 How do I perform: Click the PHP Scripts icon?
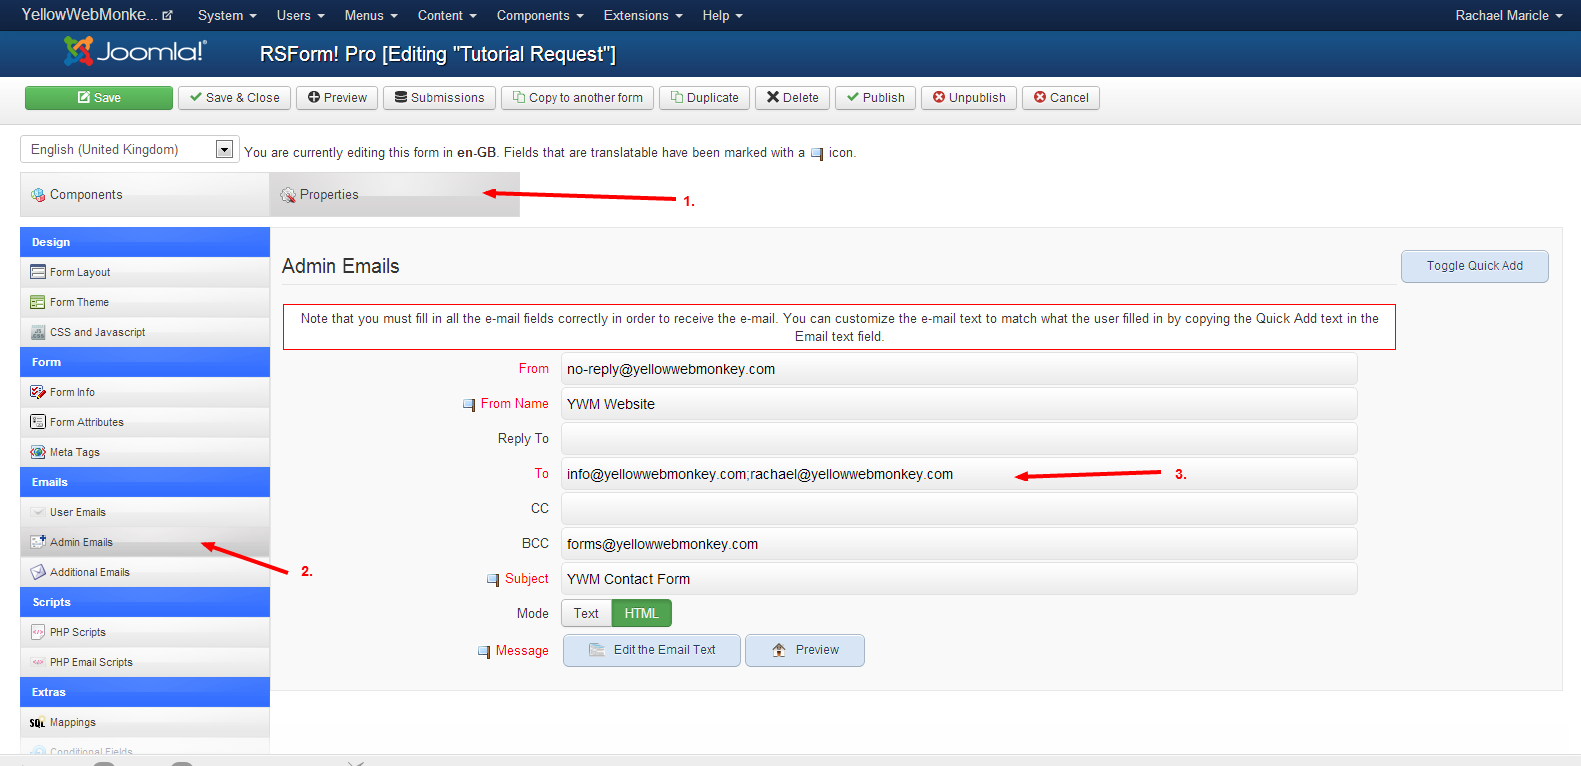tap(38, 632)
